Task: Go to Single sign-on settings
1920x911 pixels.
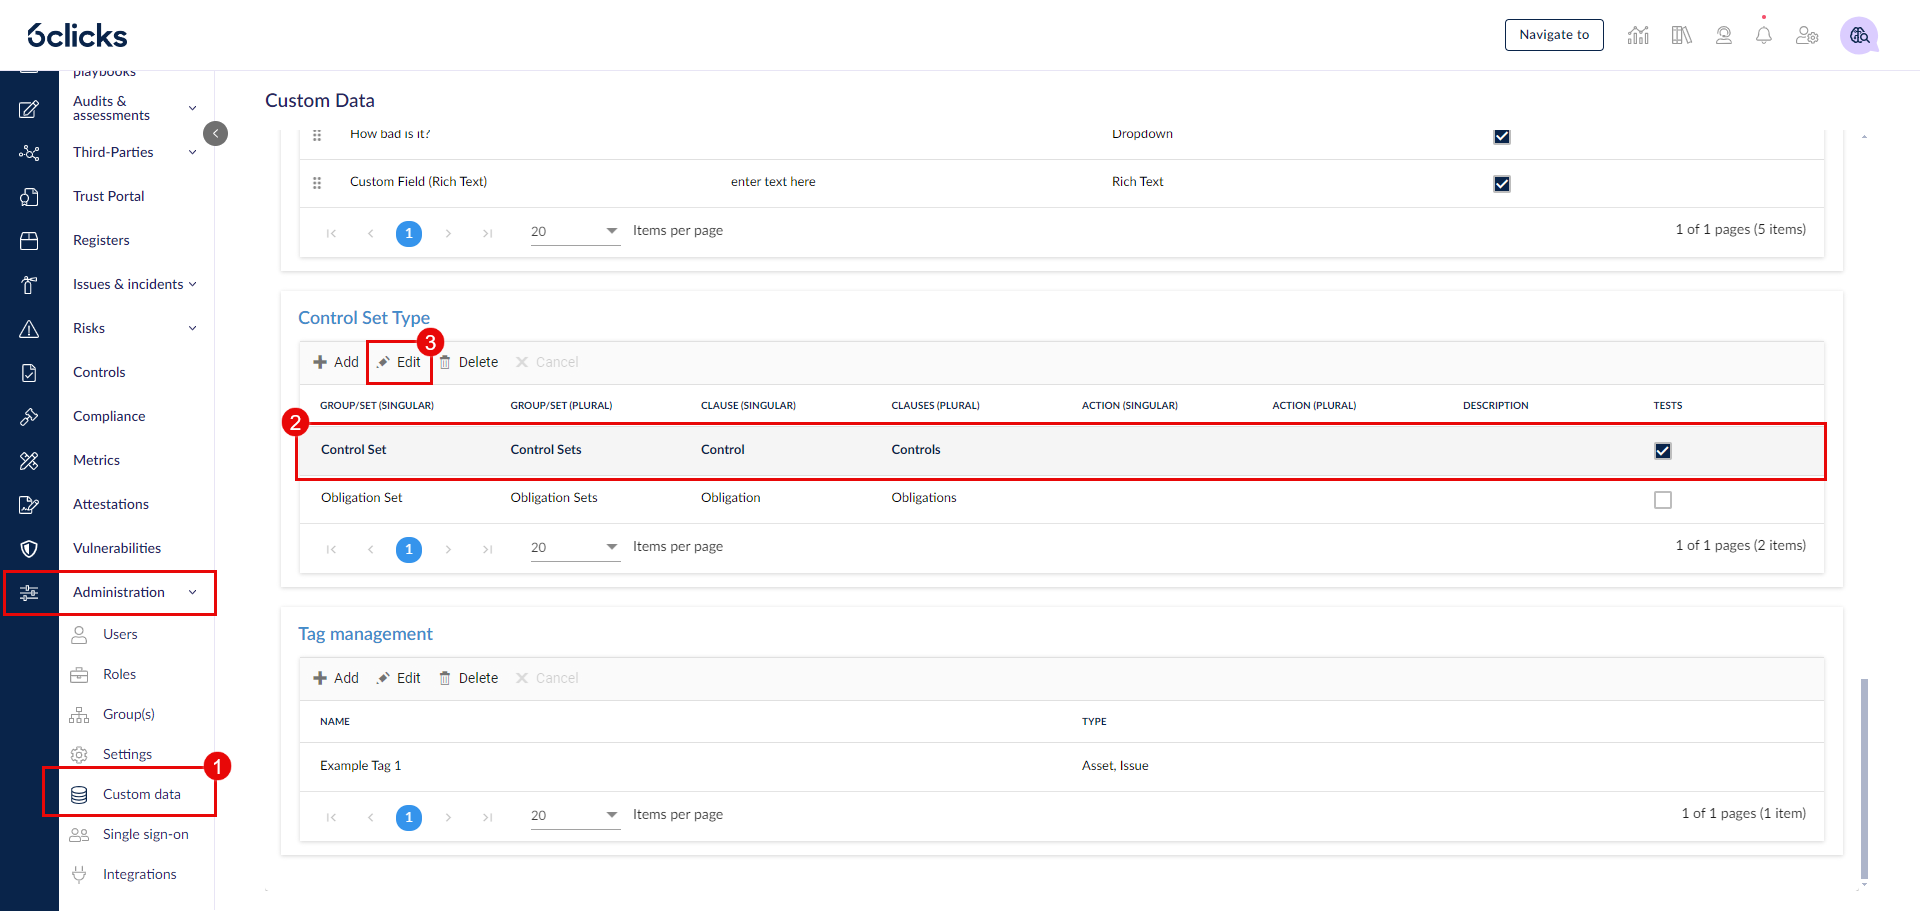Action: (x=145, y=834)
